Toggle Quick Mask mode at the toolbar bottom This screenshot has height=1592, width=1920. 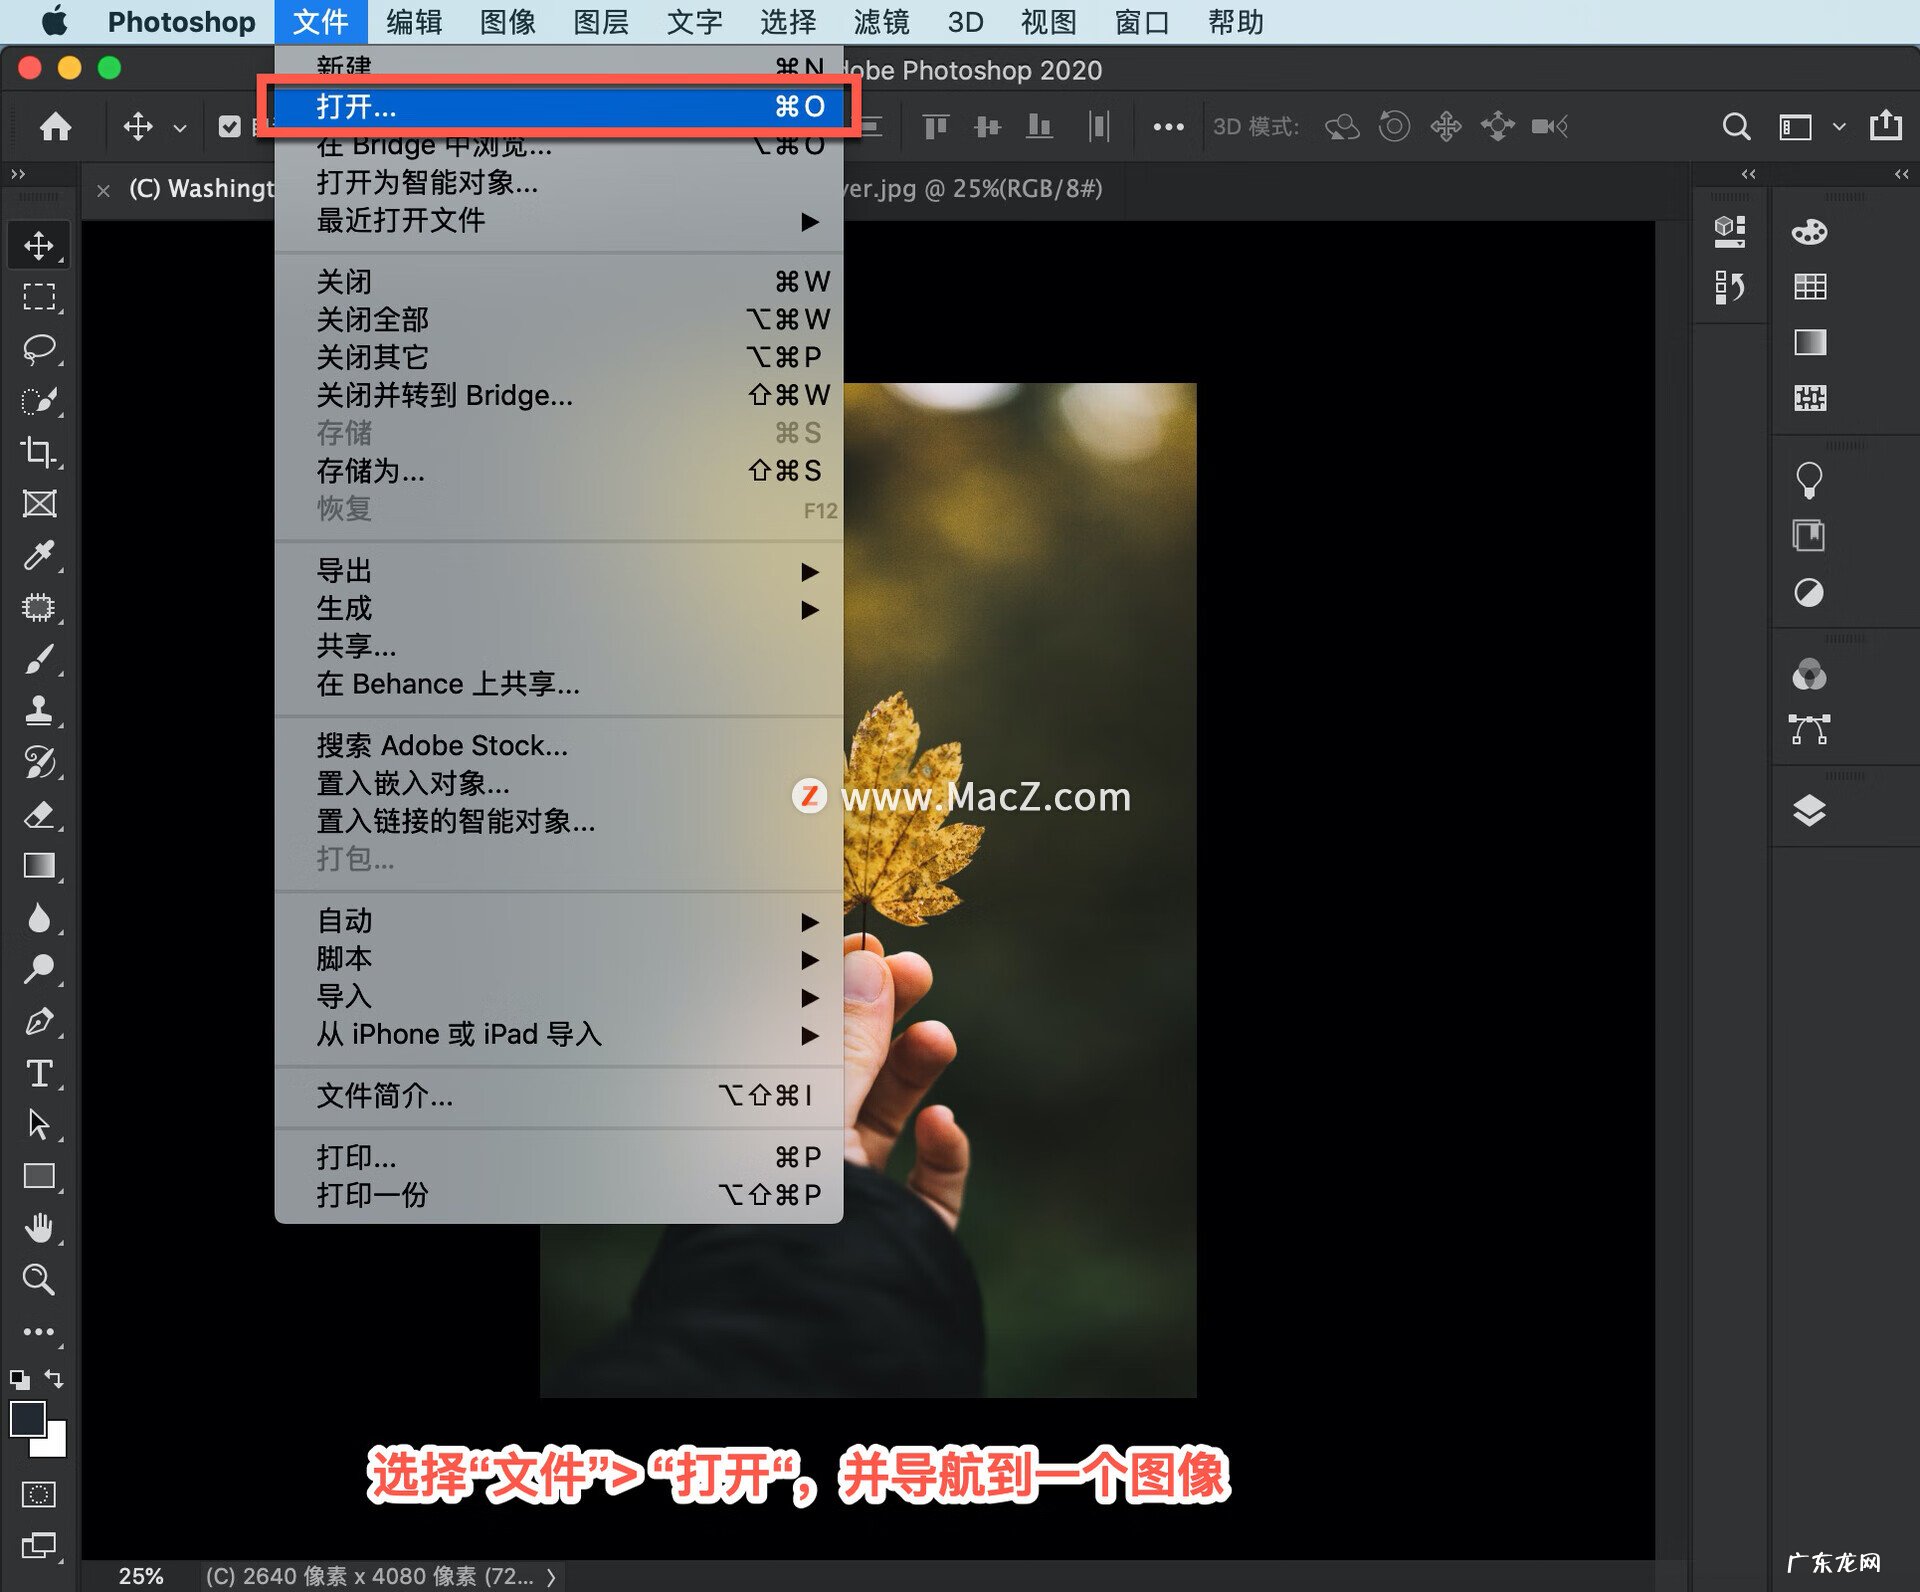coord(40,1493)
